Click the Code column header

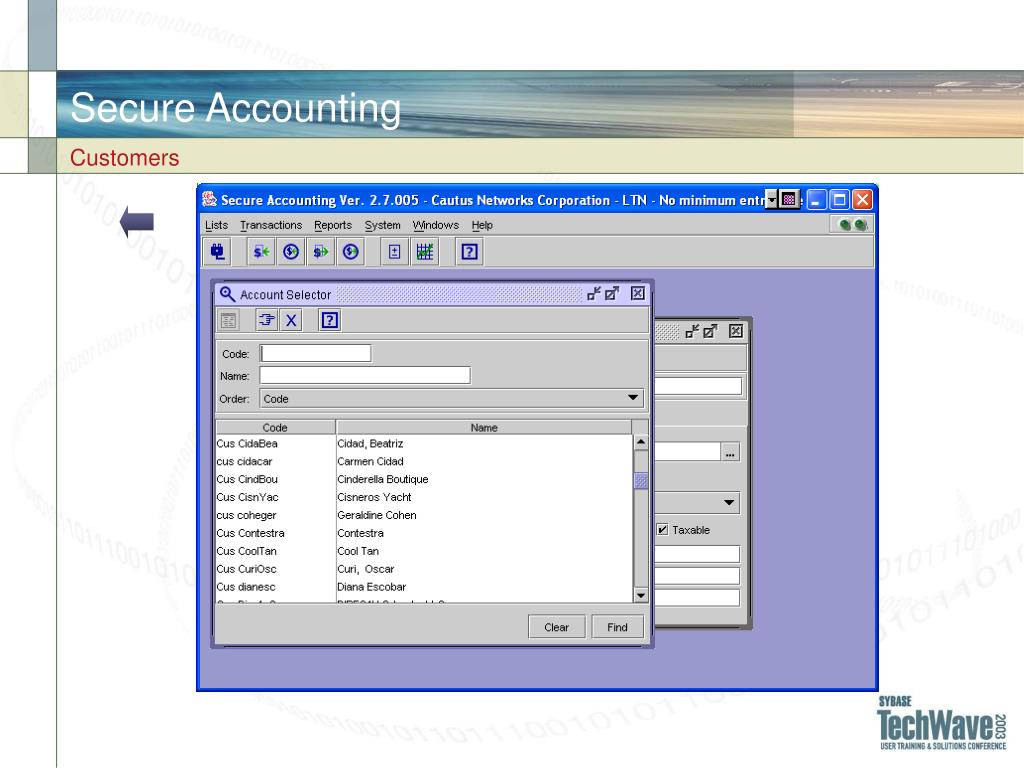[275, 428]
